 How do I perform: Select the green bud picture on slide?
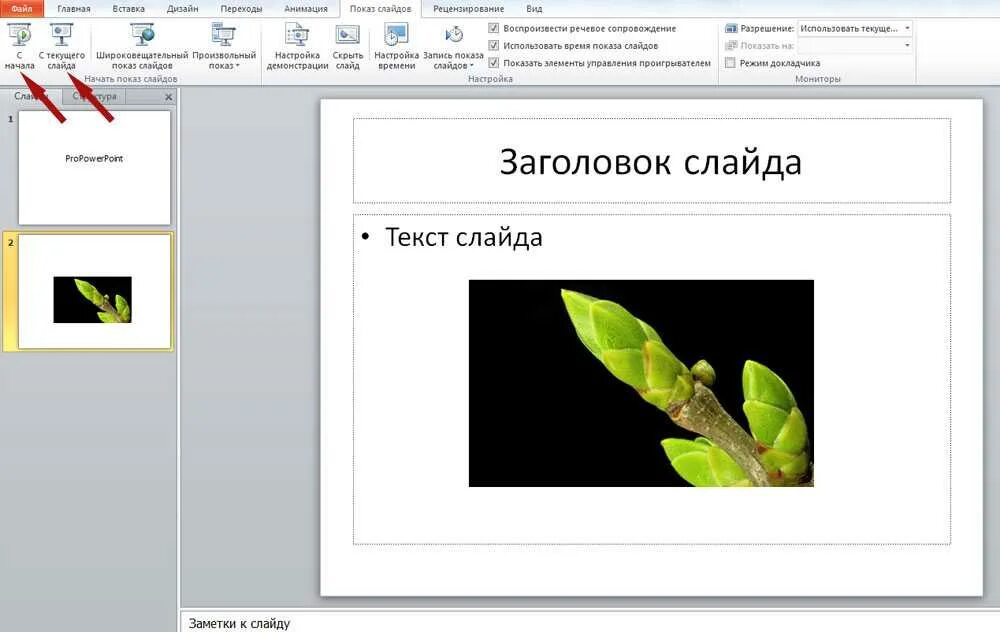[641, 383]
